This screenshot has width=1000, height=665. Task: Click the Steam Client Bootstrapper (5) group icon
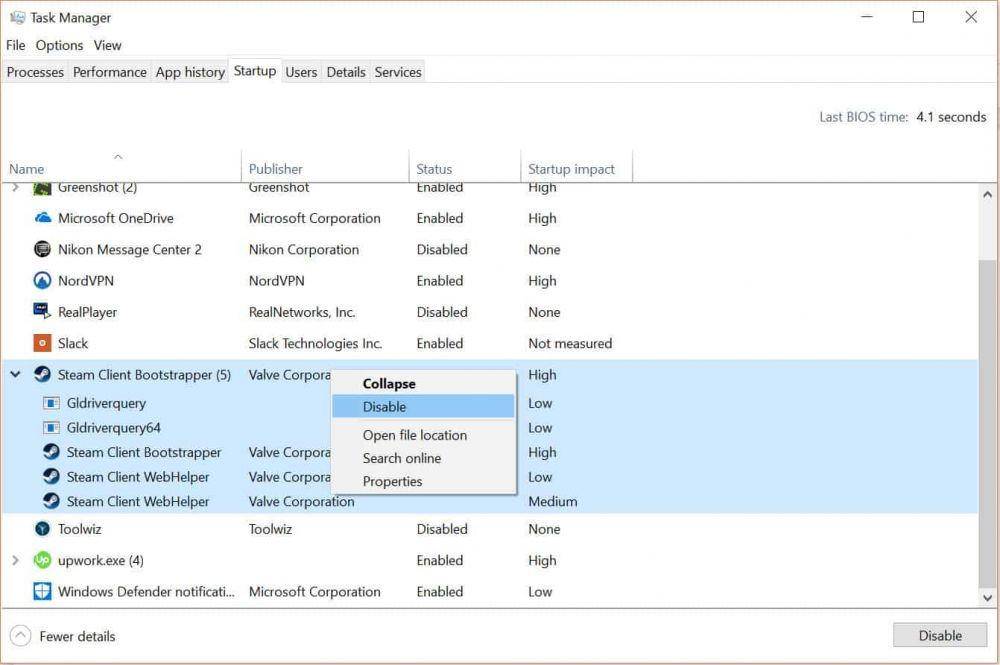tap(42, 374)
